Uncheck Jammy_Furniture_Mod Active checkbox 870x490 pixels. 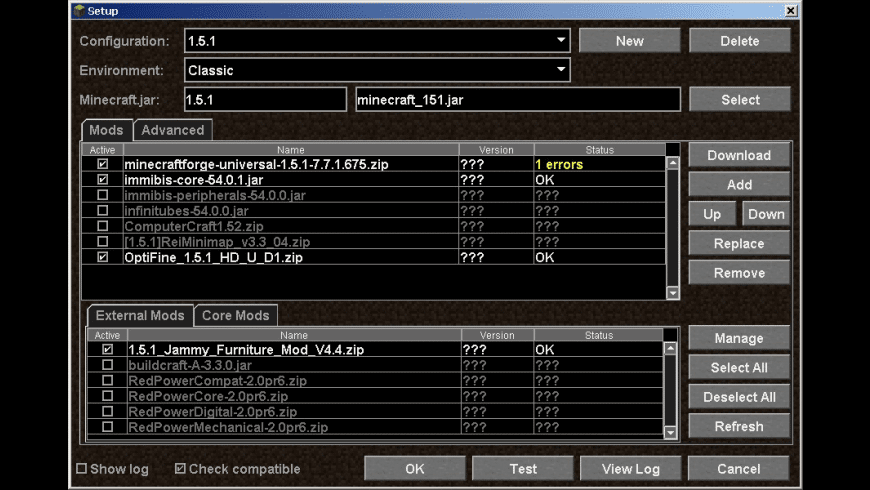[x=107, y=350]
